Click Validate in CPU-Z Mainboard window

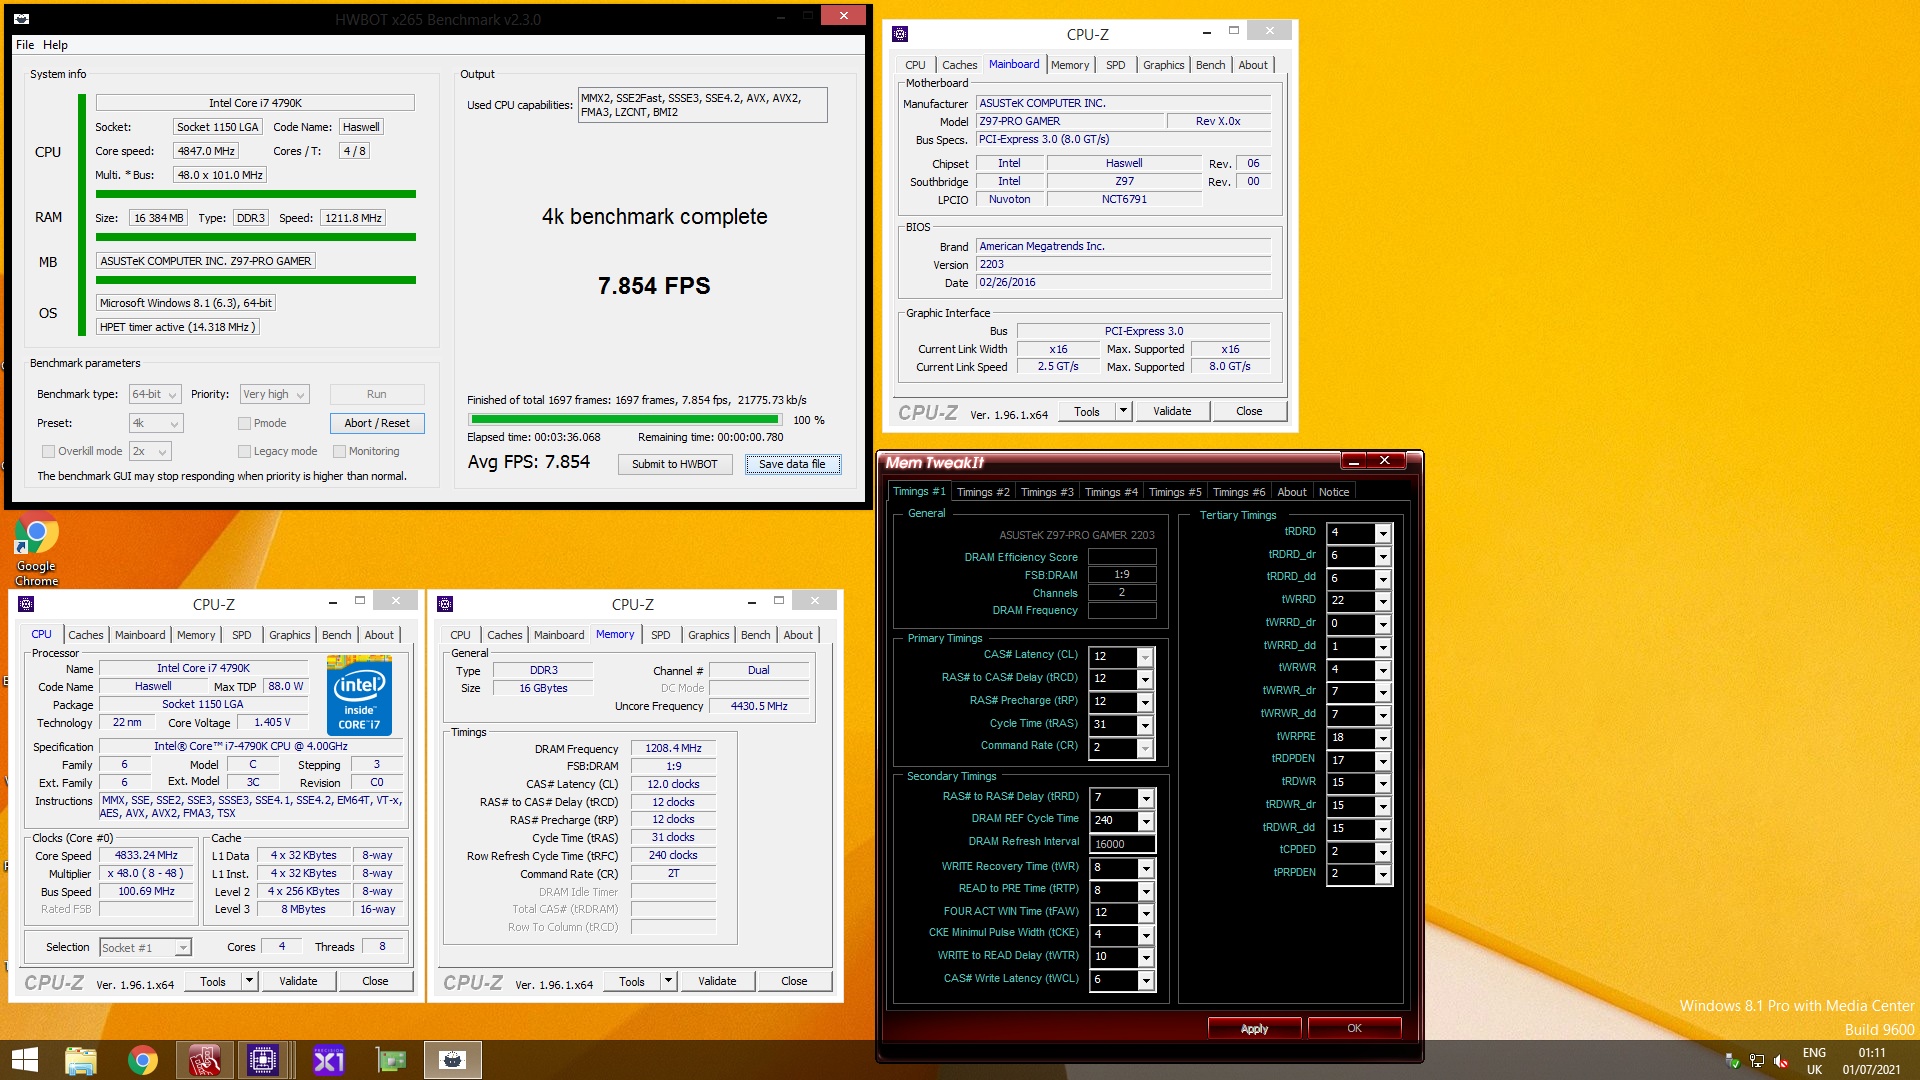tap(1172, 411)
